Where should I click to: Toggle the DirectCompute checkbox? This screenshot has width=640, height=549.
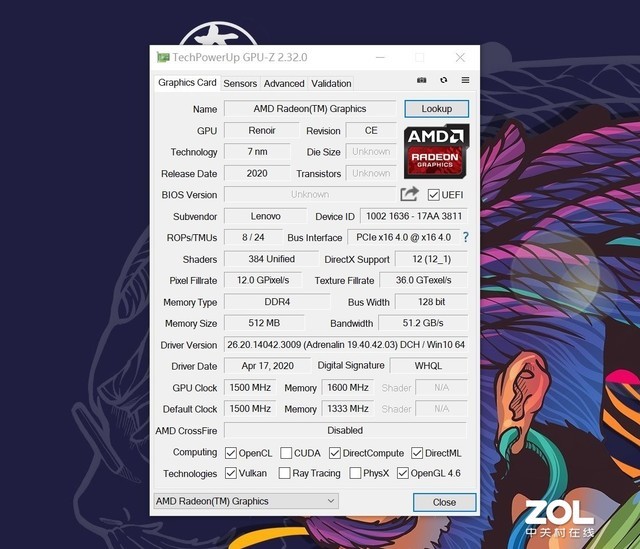pyautogui.click(x=335, y=453)
